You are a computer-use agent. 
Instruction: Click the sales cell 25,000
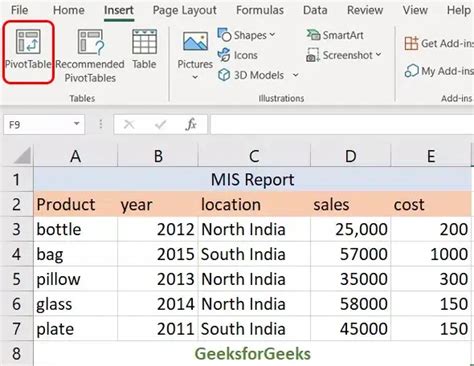tap(350, 229)
